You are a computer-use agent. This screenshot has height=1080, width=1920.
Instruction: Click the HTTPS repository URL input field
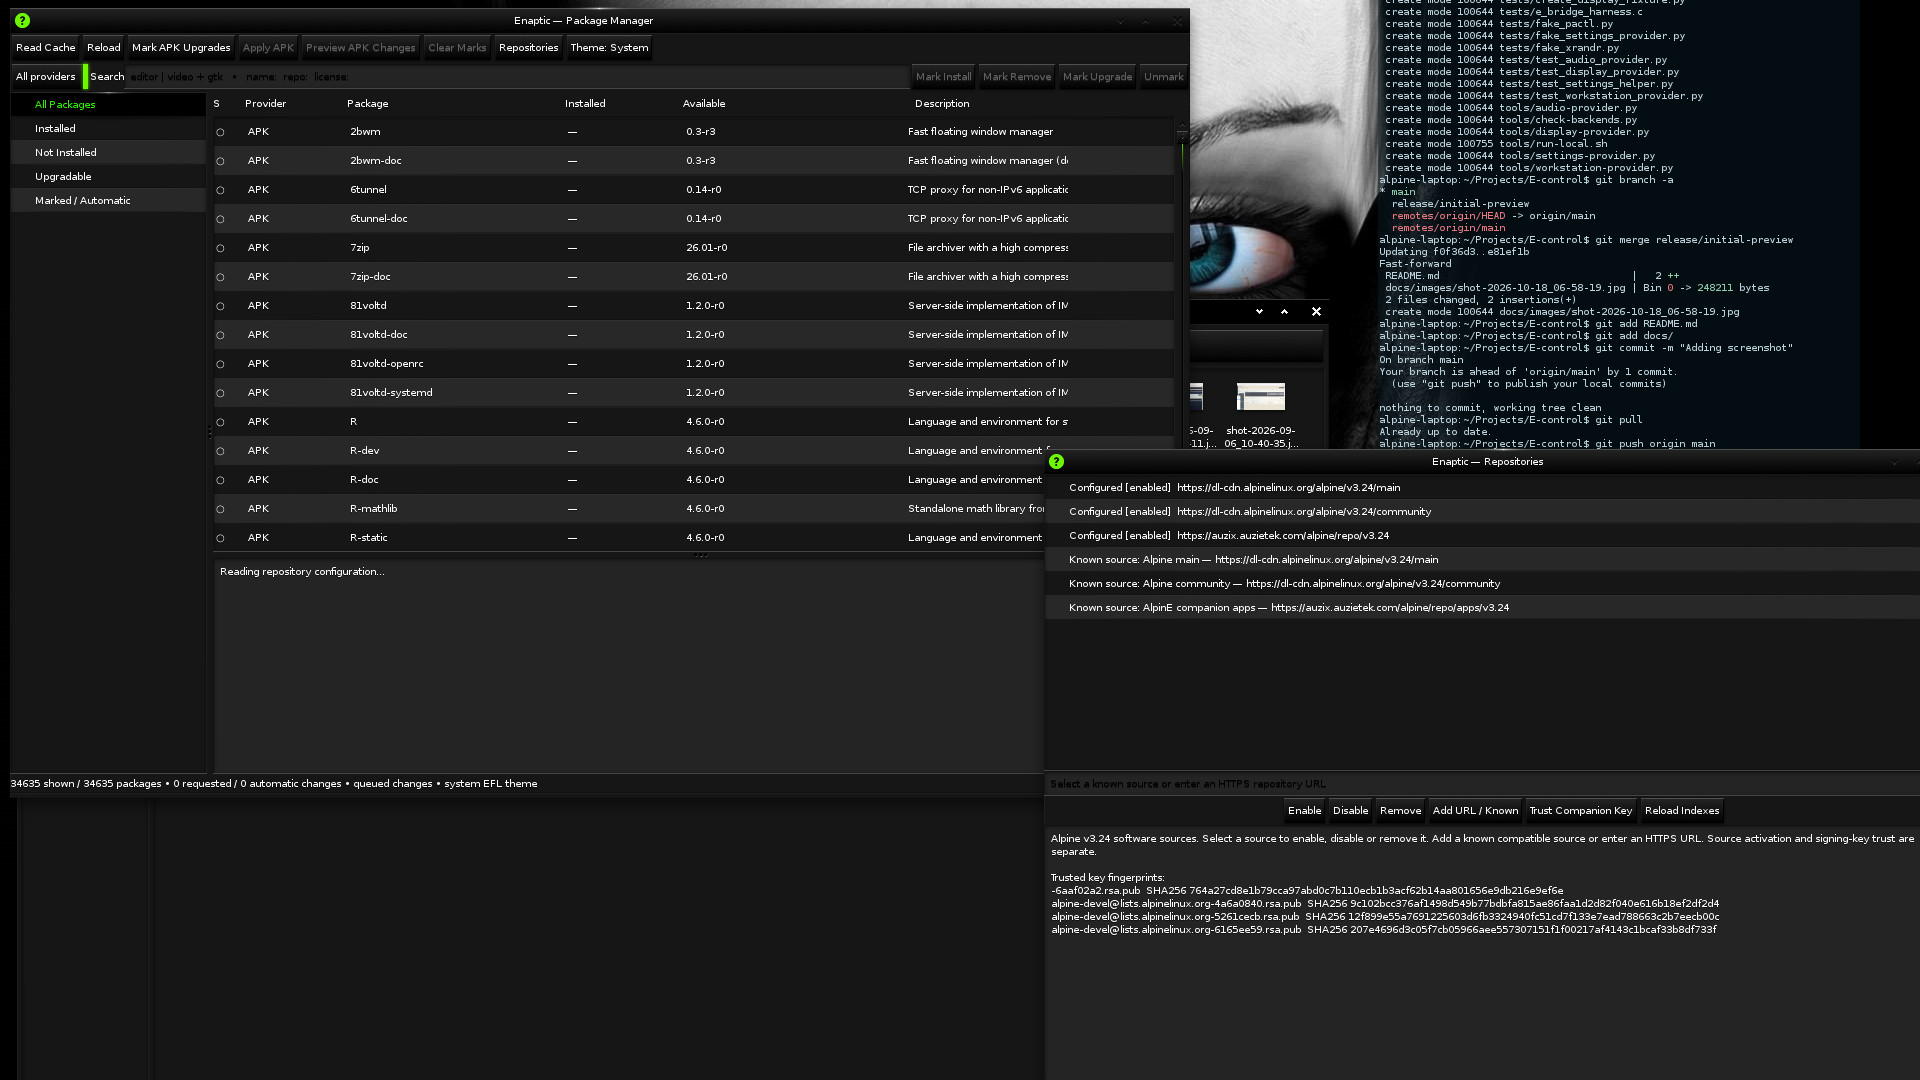1482,784
